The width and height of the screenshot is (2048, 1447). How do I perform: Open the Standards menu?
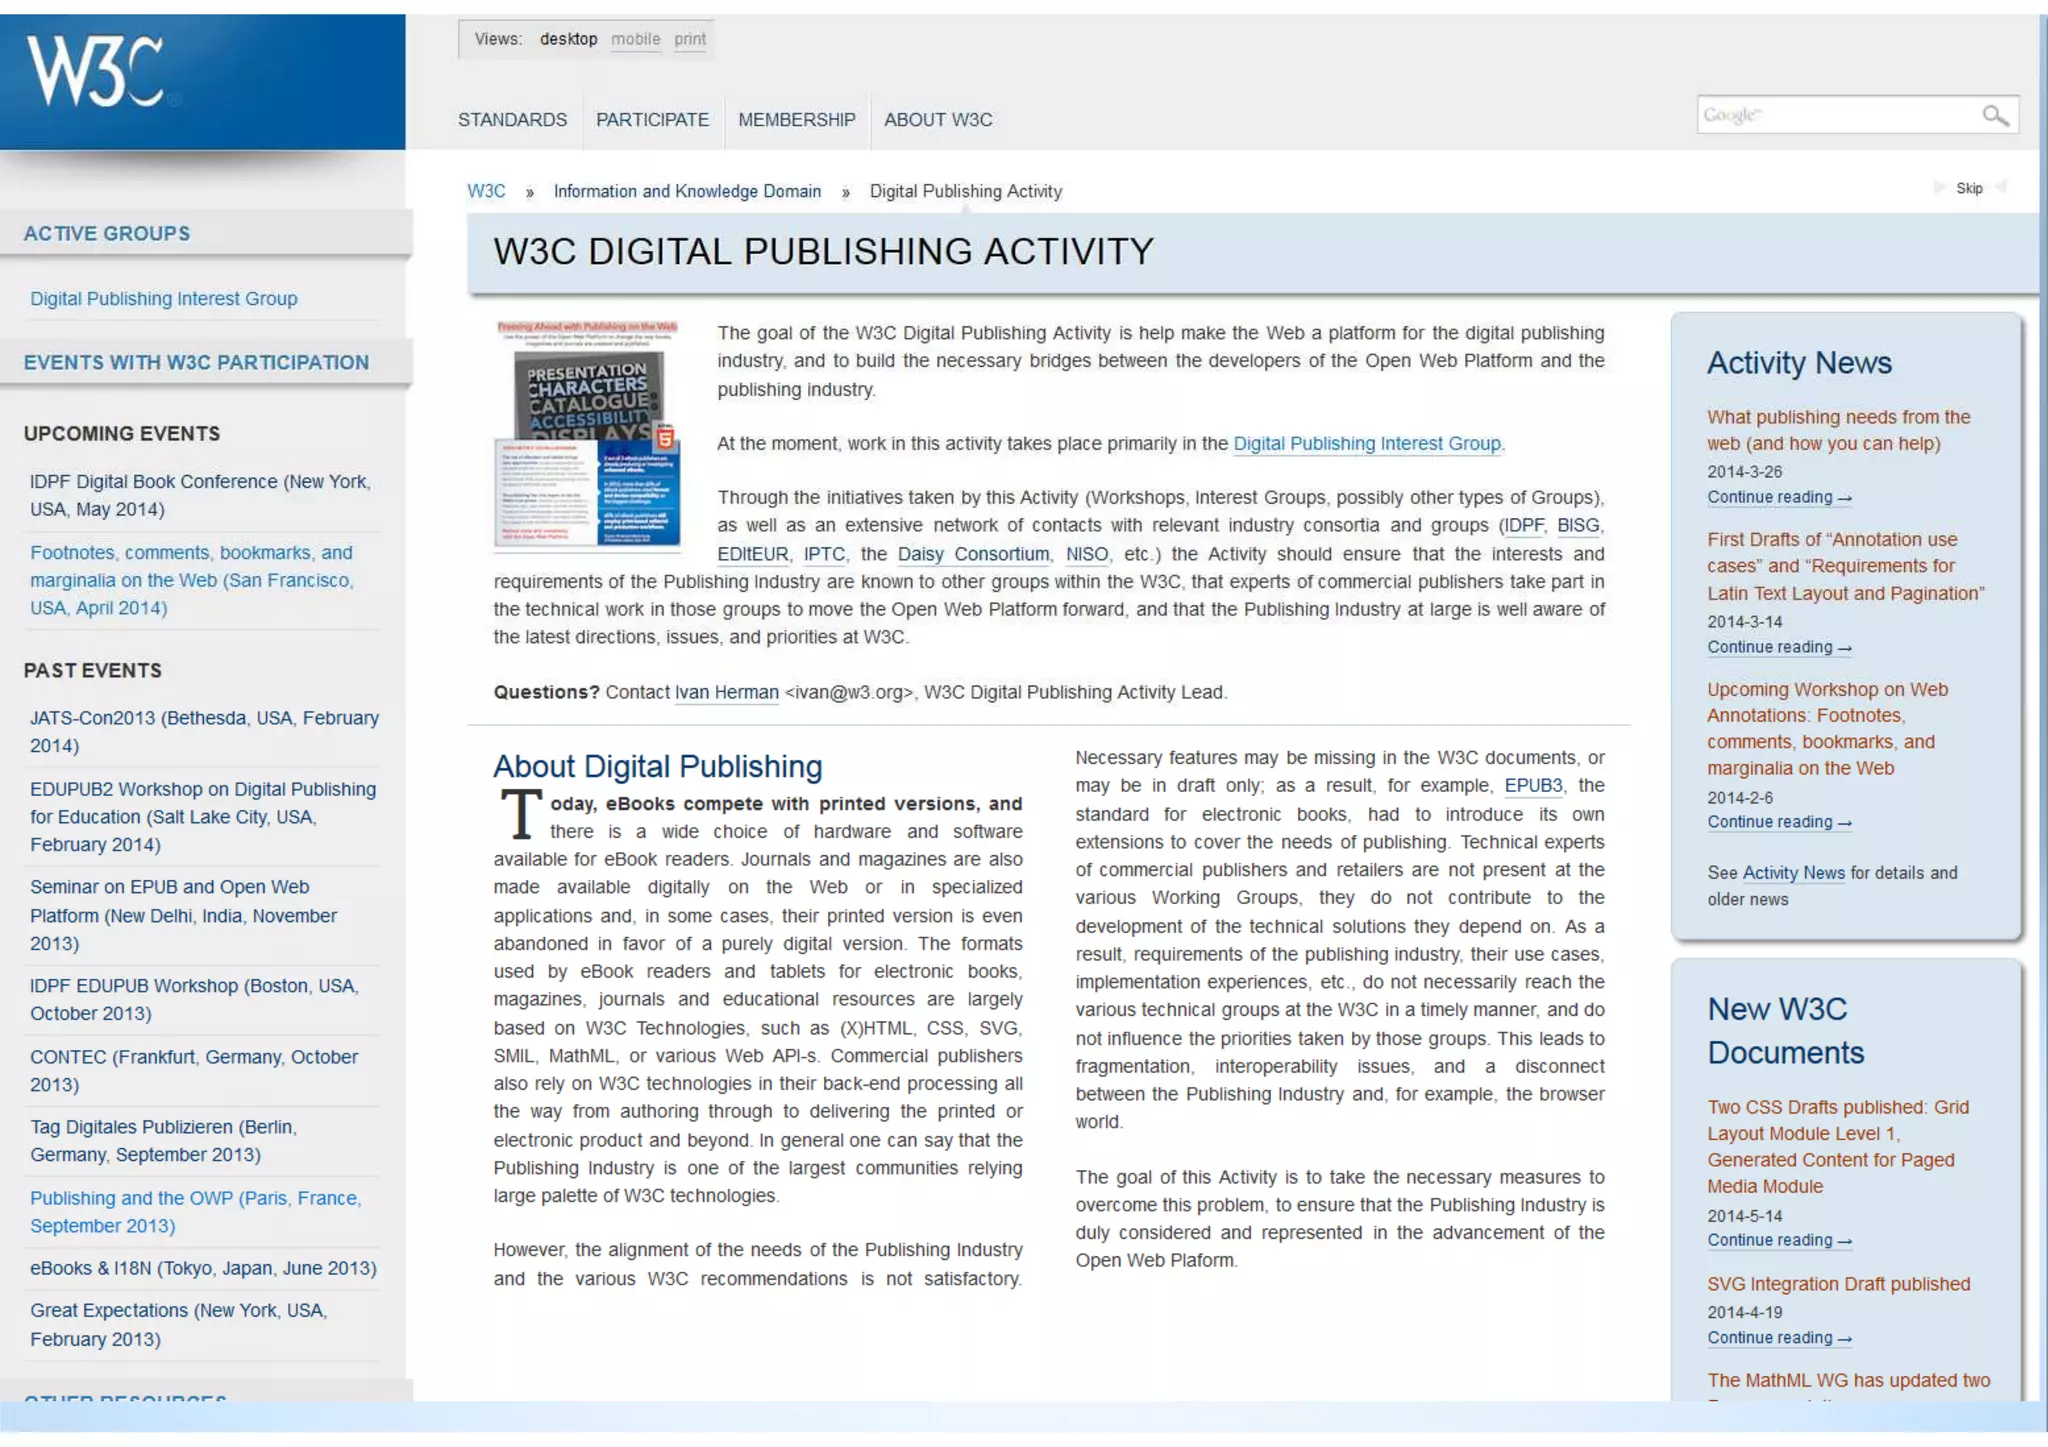[512, 120]
